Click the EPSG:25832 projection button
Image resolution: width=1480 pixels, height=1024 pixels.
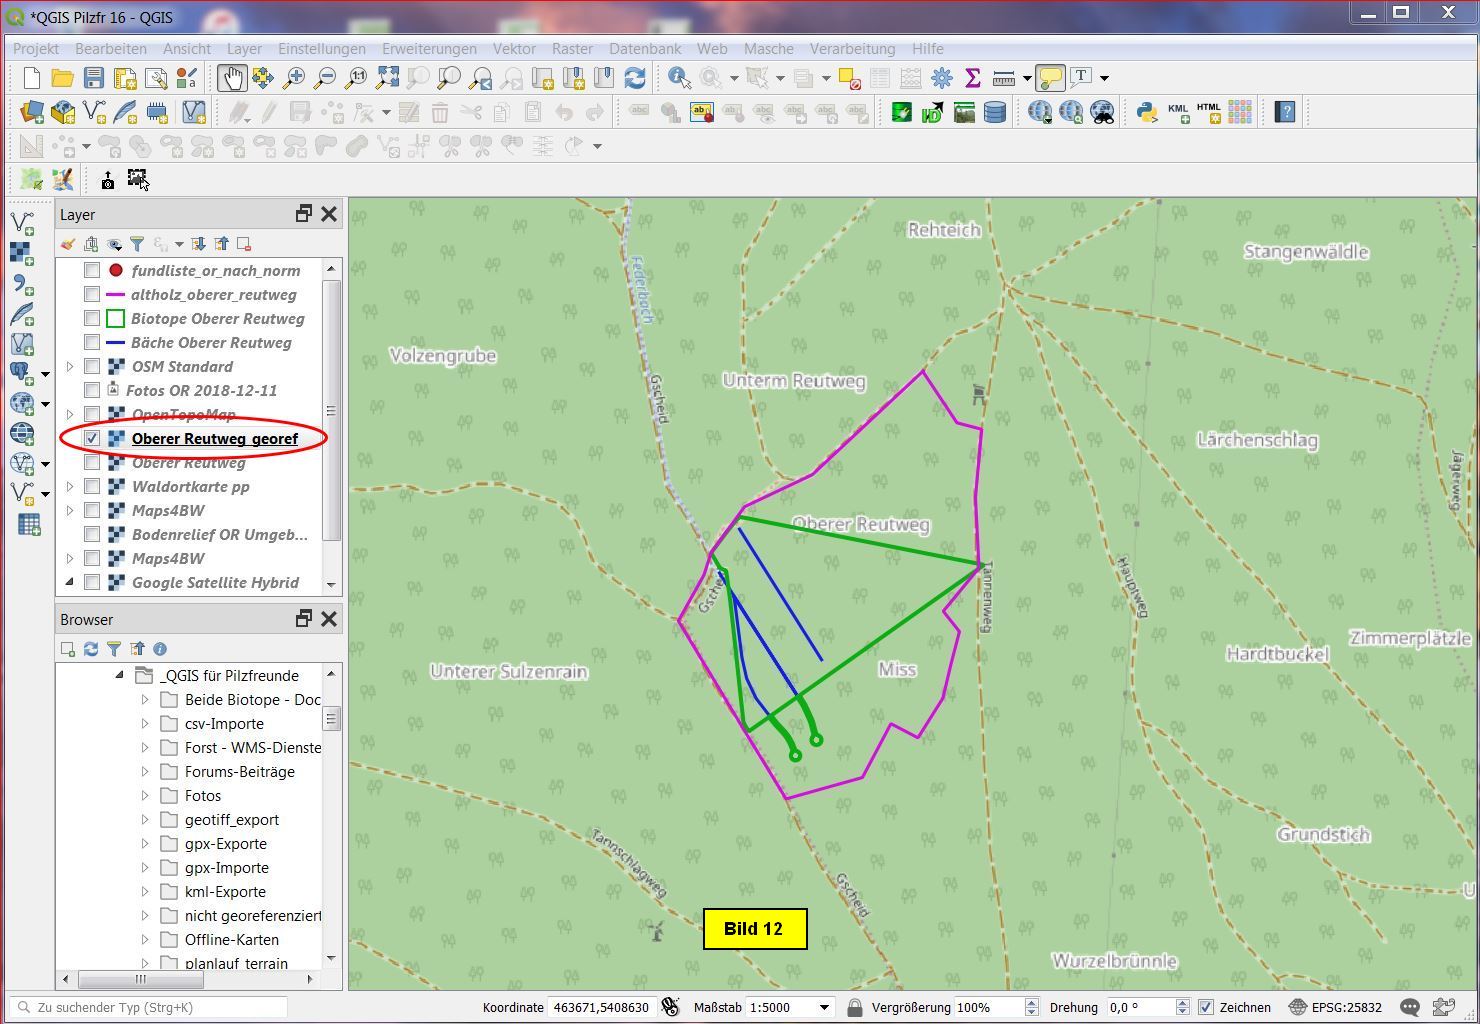(1335, 1007)
